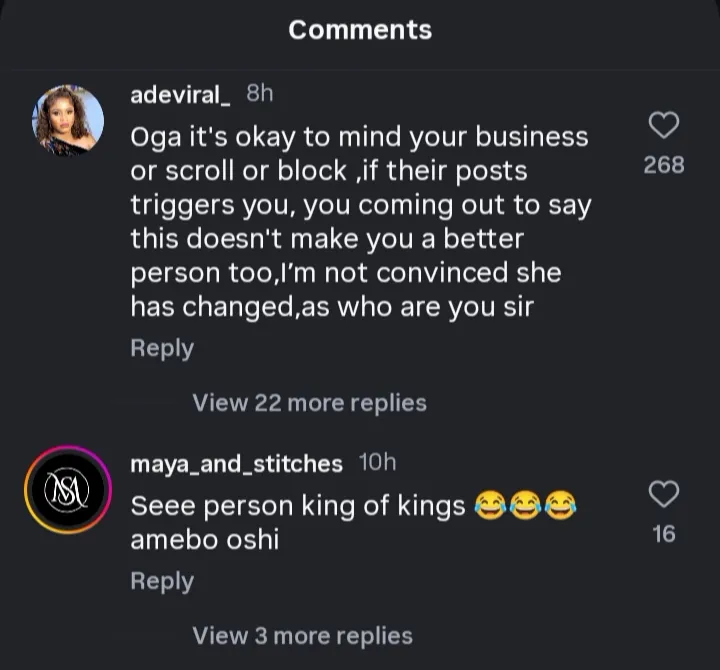The width and height of the screenshot is (720, 670).
Task: Tap the laughing emojis in maya's comment
Action: point(526,507)
